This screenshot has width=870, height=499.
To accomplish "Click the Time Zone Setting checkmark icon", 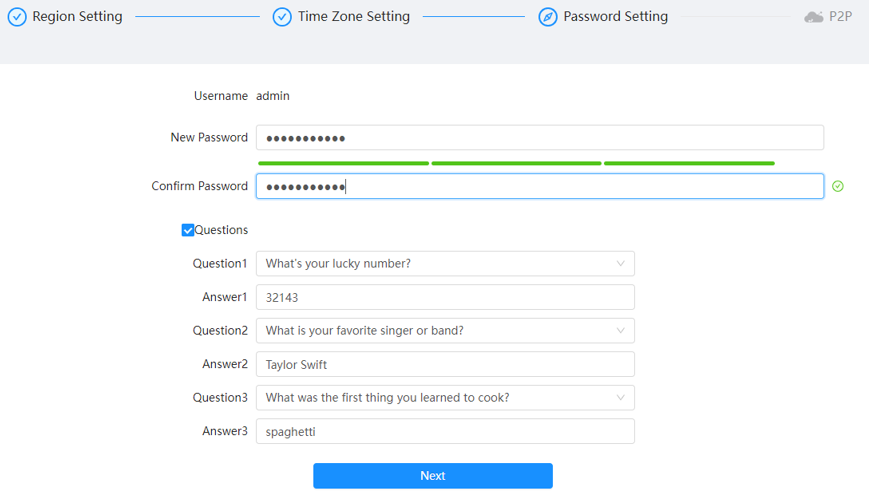I will tap(282, 17).
